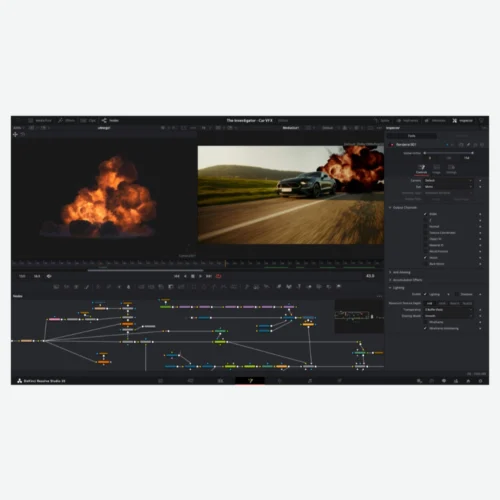500x500 pixels.
Task: Enable the Z output channel
Action: (425, 220)
